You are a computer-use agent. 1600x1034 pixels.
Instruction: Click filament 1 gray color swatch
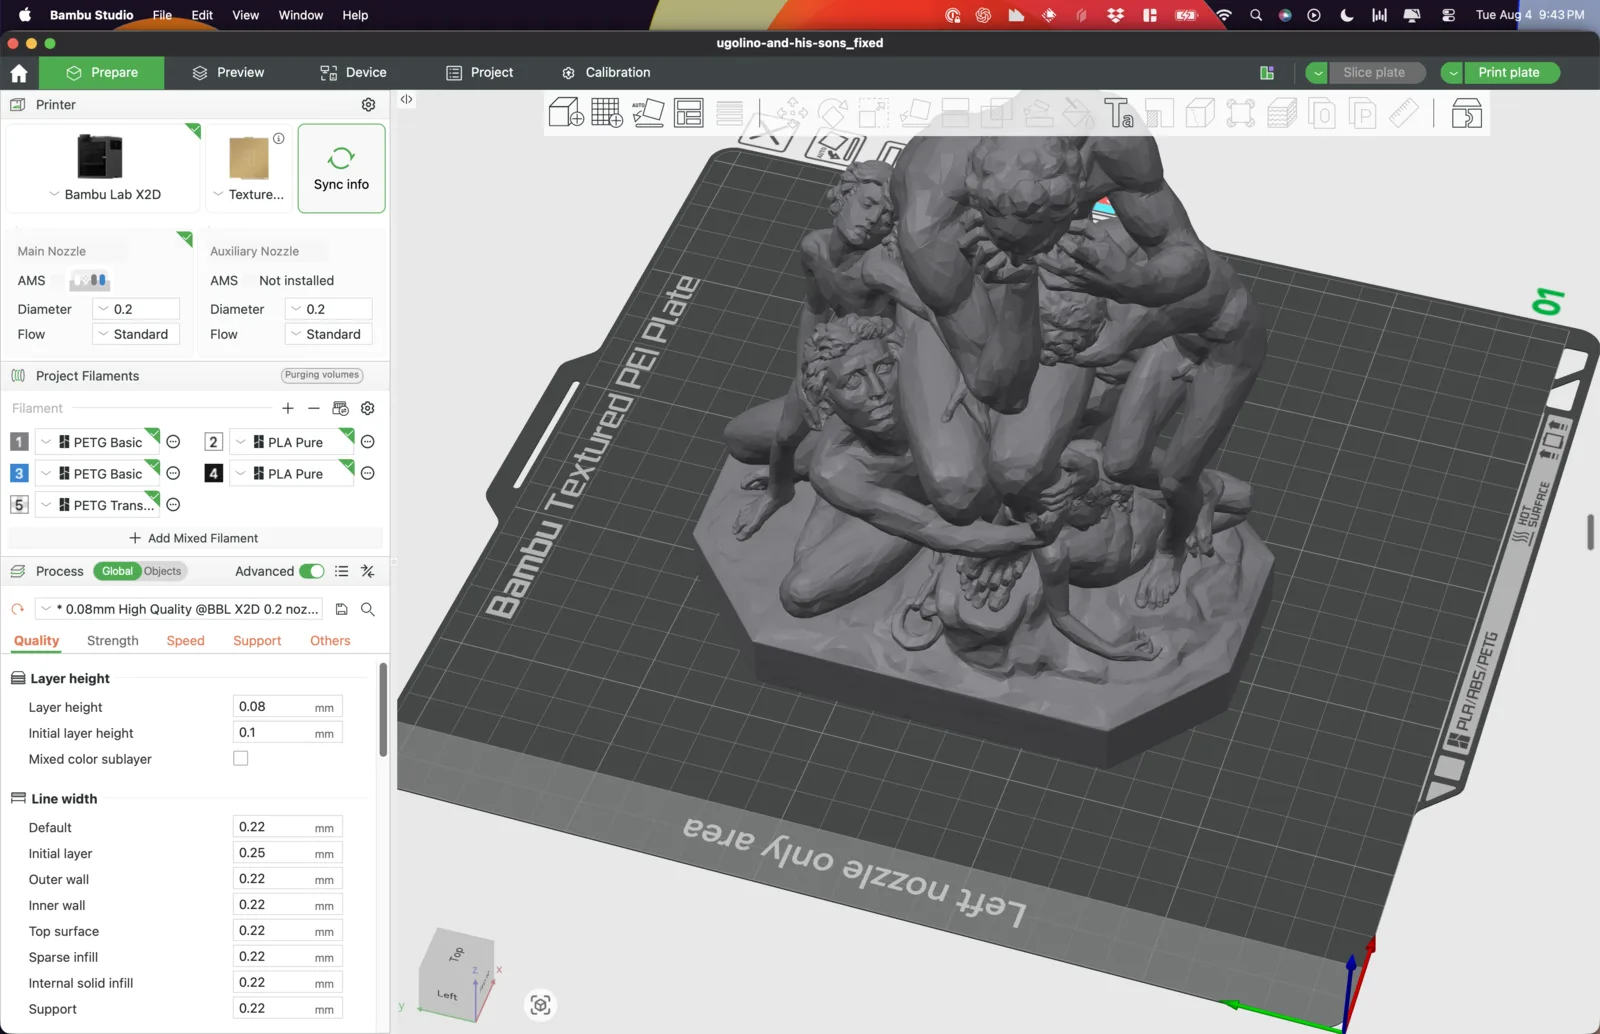coord(19,442)
